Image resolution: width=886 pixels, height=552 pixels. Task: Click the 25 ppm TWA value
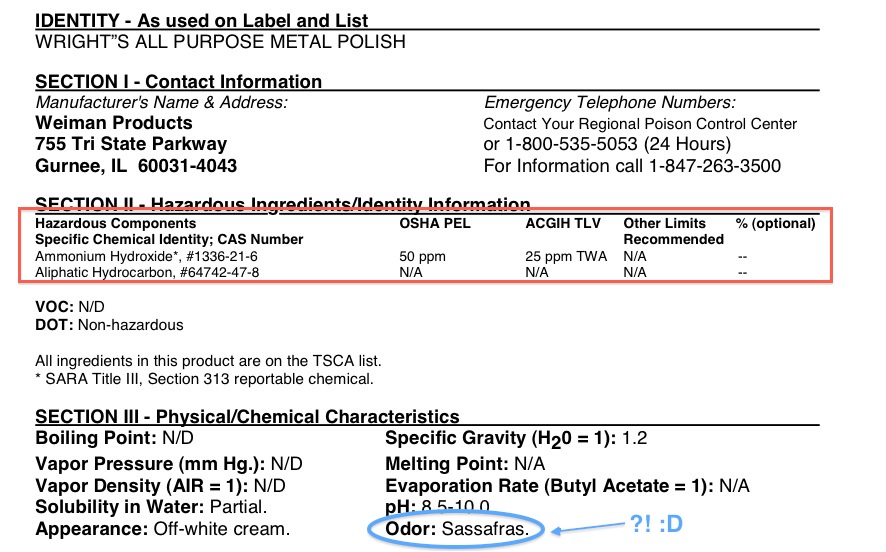click(566, 257)
